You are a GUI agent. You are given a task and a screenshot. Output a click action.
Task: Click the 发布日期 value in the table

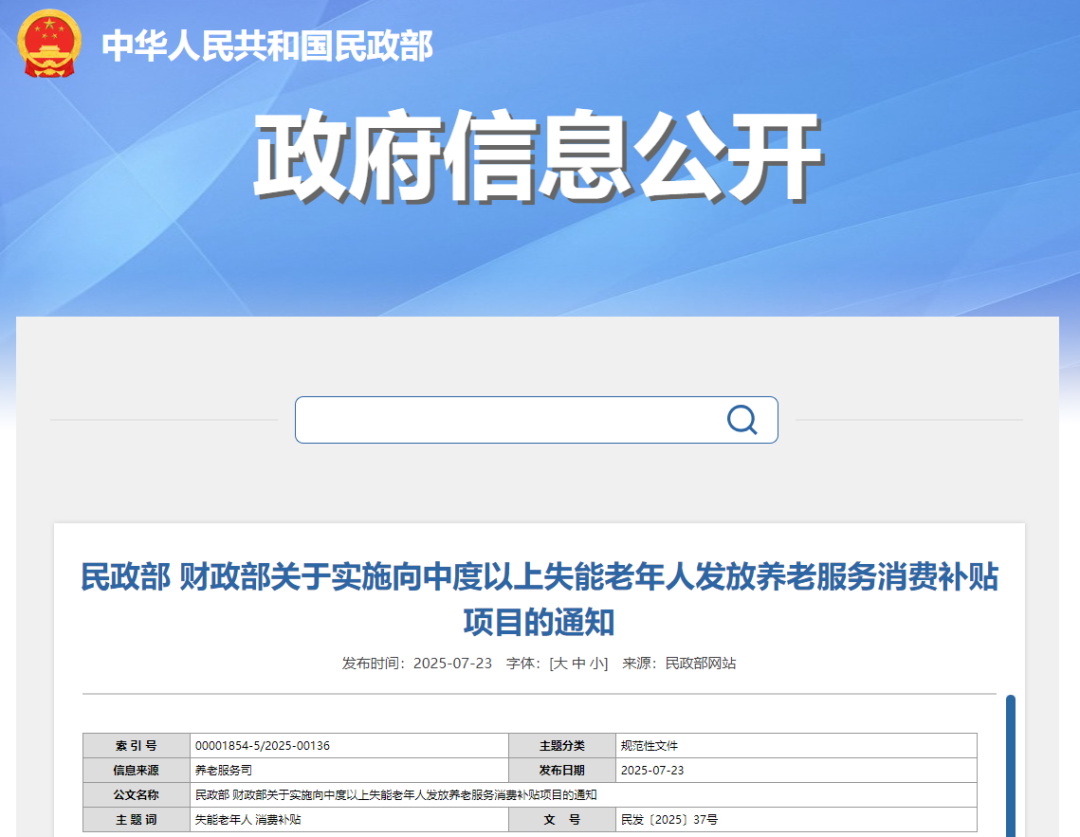(x=652, y=770)
